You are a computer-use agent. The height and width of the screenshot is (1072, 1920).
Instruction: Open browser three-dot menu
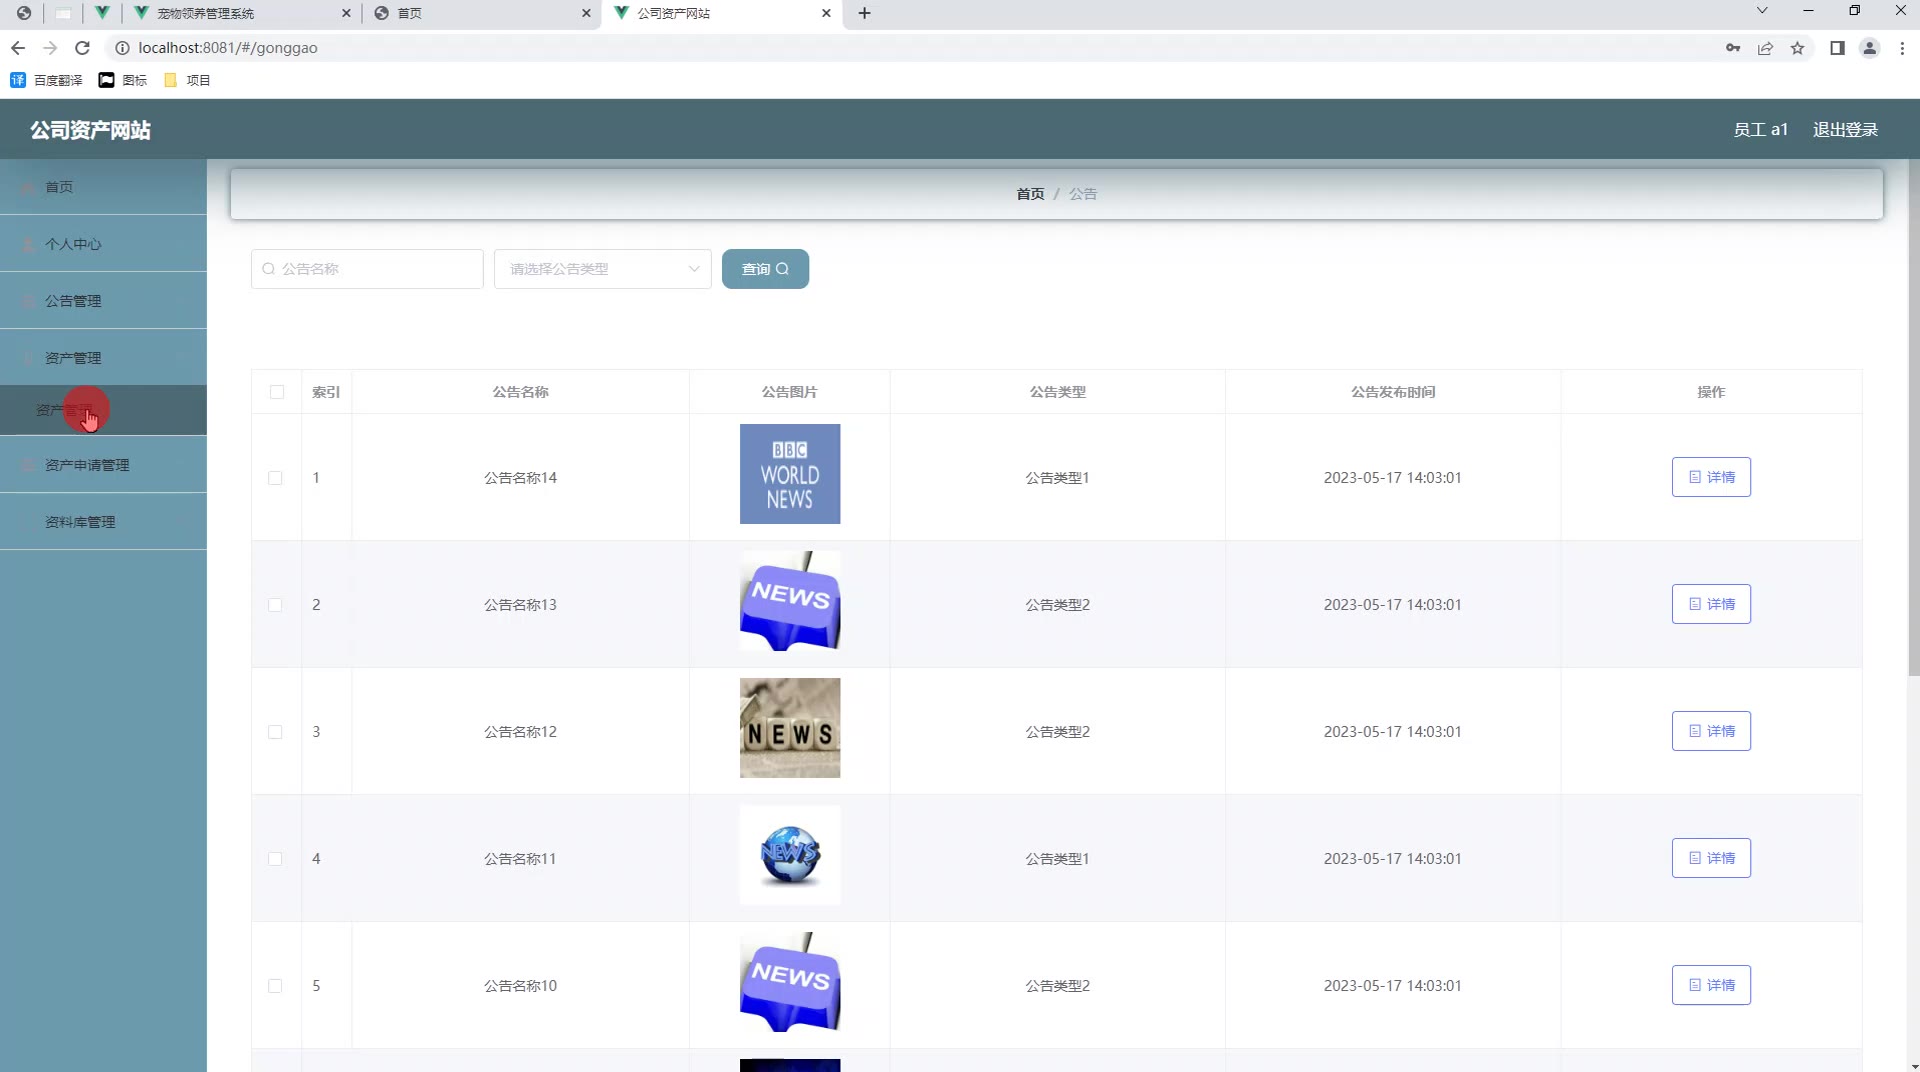click(x=1902, y=48)
